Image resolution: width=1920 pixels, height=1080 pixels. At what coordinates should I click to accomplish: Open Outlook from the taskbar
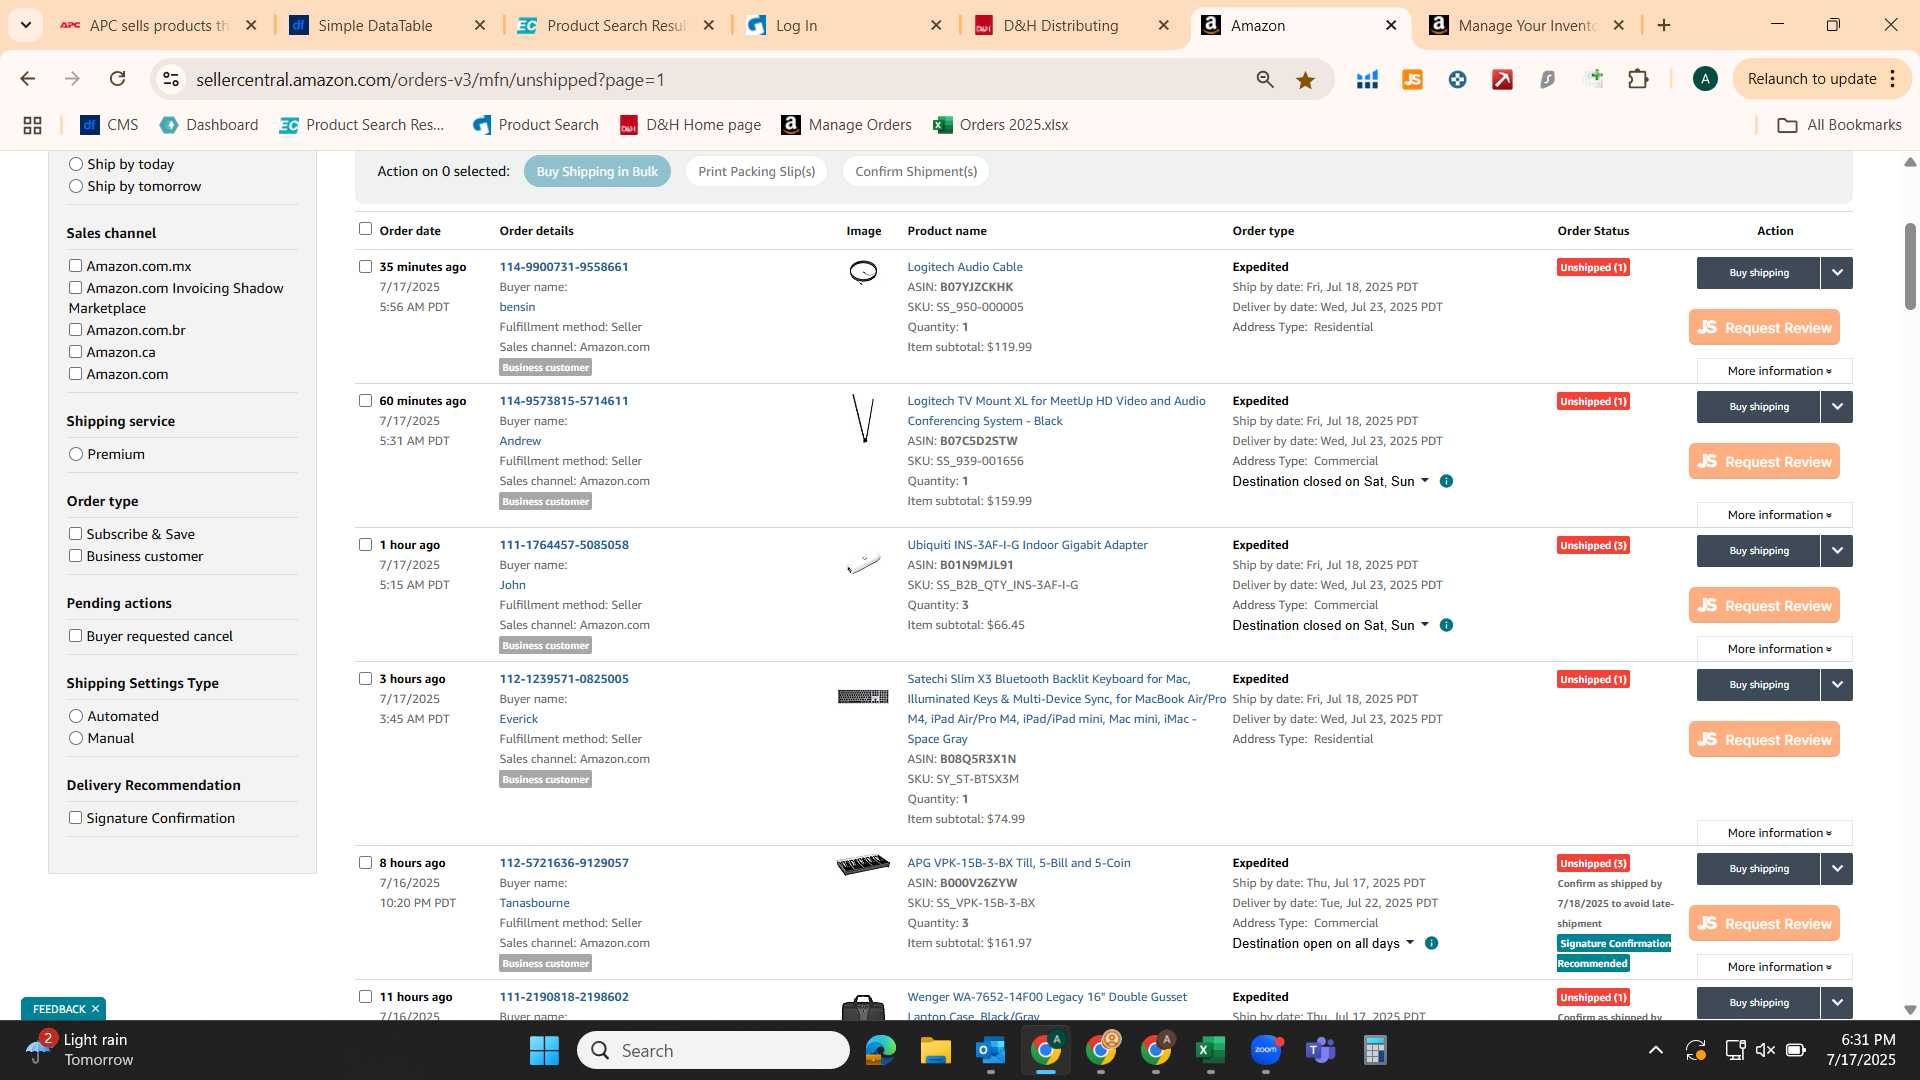coord(990,1051)
